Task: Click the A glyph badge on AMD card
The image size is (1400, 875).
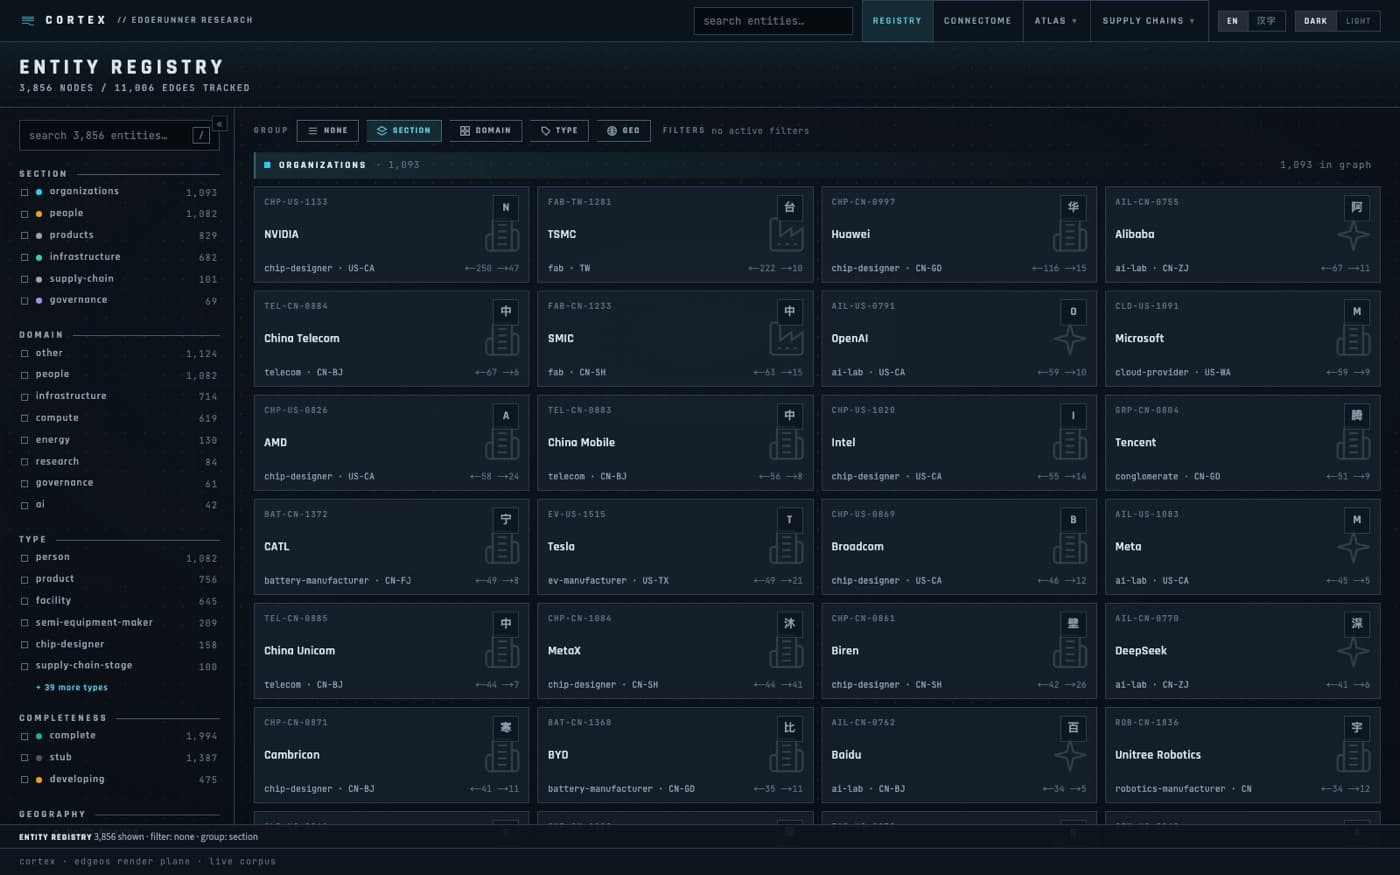Action: tap(506, 415)
